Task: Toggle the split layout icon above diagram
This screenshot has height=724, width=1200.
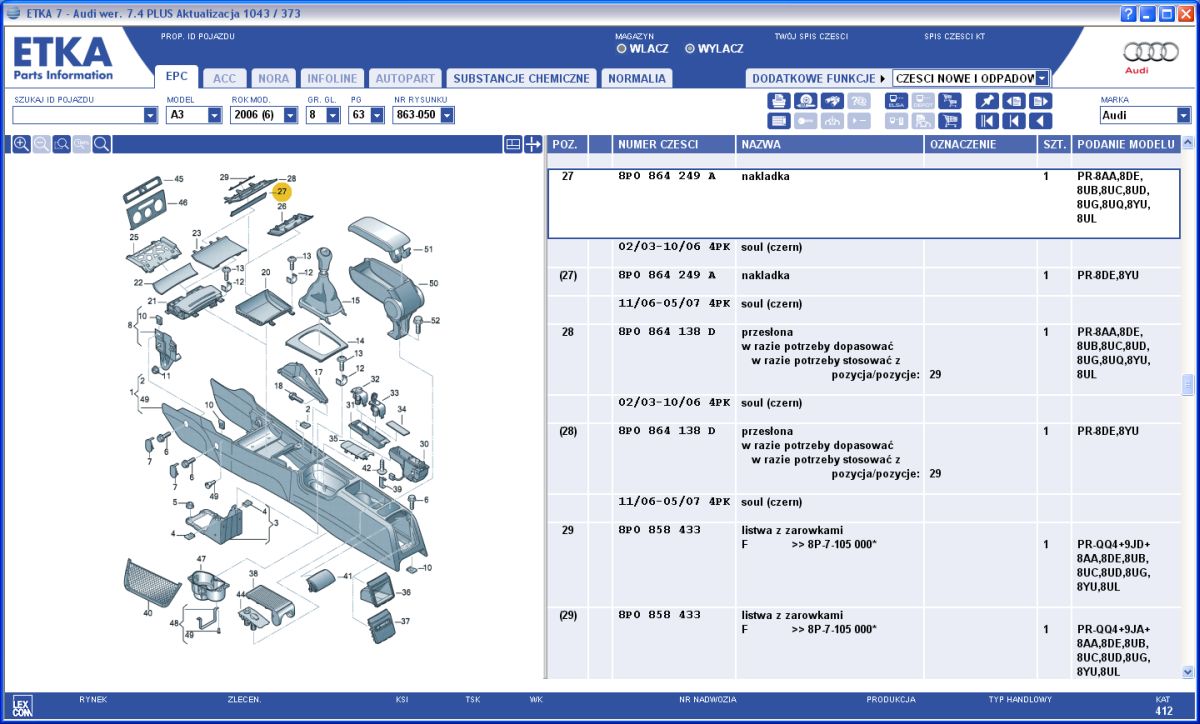Action: point(513,144)
